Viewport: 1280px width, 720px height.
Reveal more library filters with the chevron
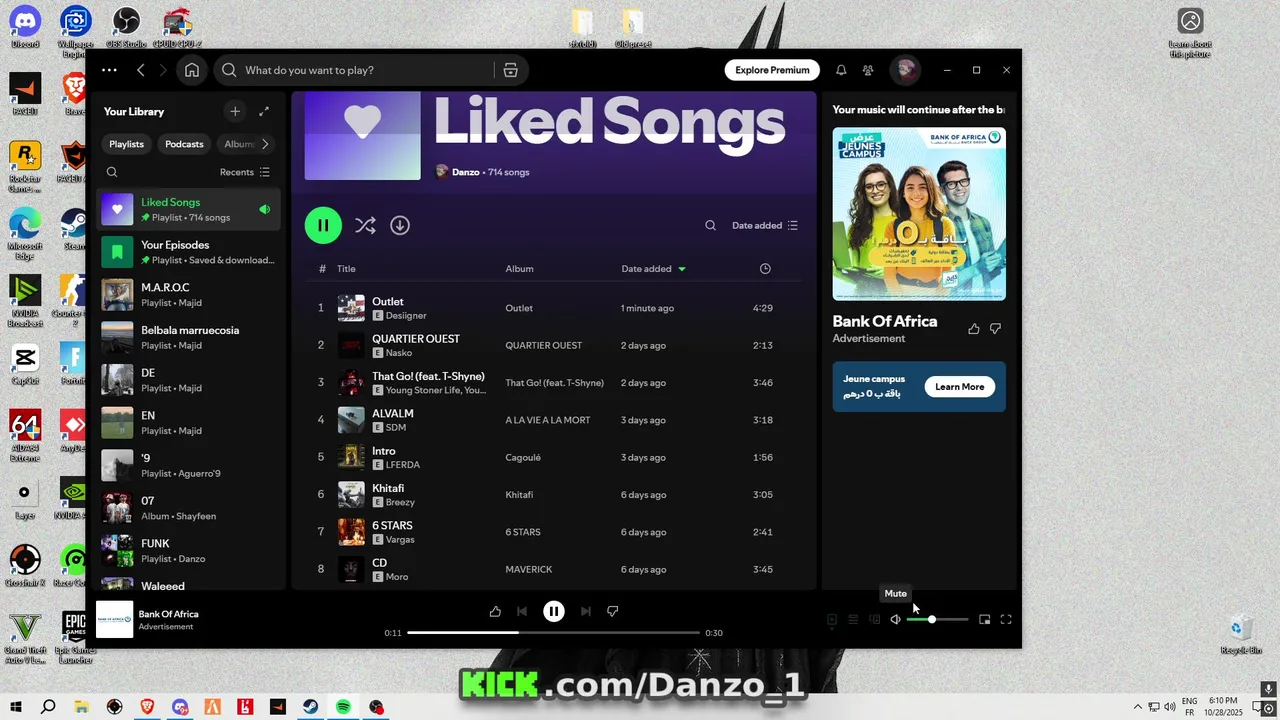(x=265, y=144)
